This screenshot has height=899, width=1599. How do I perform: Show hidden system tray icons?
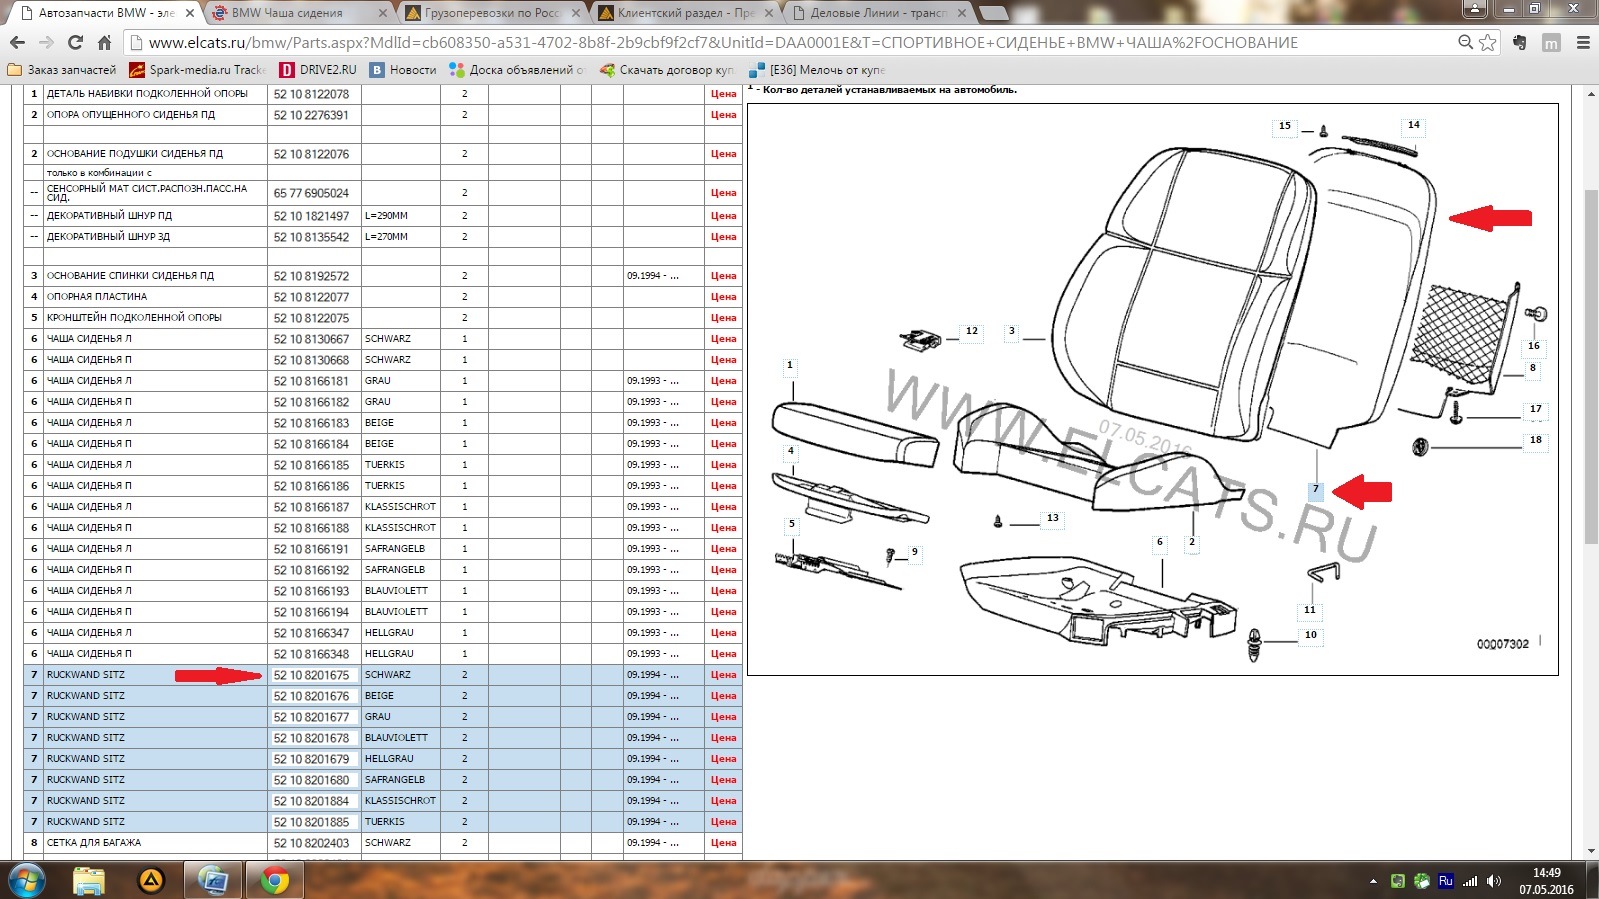(1373, 881)
